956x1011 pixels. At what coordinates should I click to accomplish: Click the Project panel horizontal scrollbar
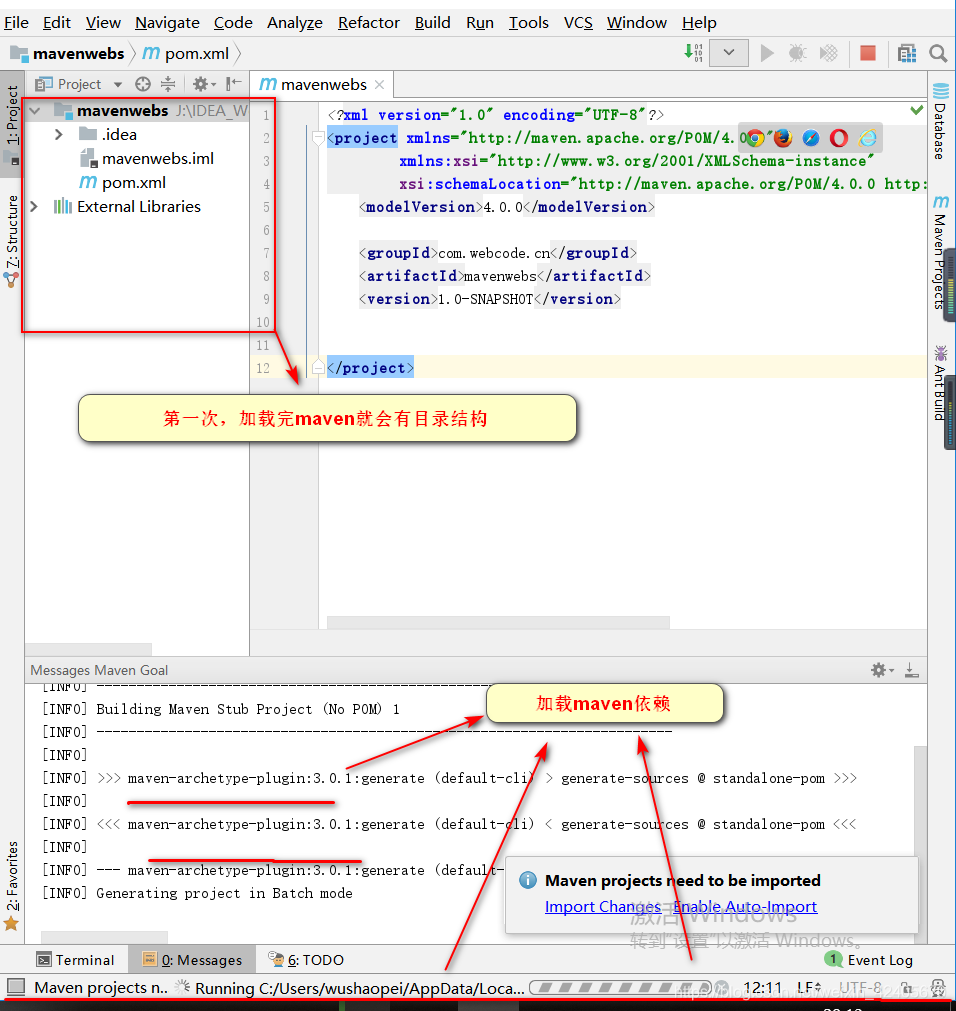pyautogui.click(x=88, y=649)
